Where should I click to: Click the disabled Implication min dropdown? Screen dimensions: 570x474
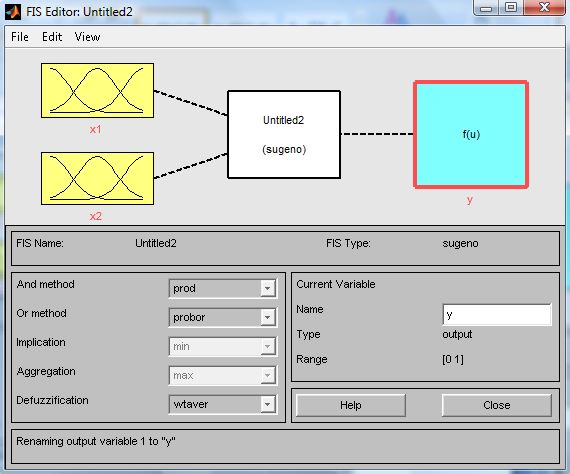pyautogui.click(x=222, y=346)
